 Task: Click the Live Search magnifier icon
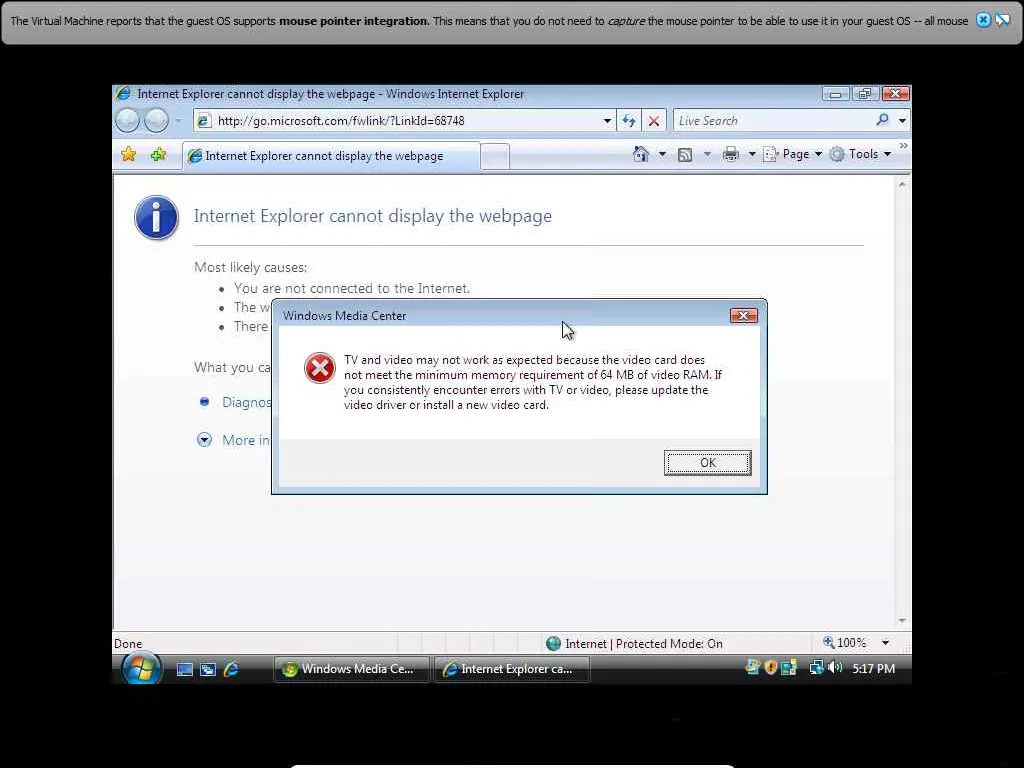(x=882, y=120)
